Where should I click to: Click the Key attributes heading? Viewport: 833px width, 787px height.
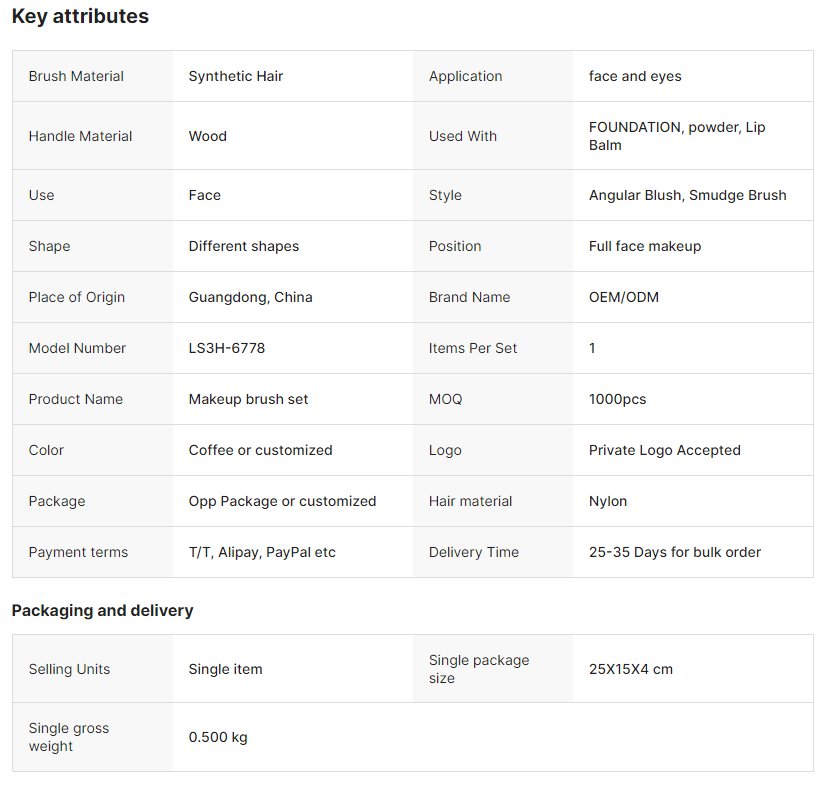[80, 17]
